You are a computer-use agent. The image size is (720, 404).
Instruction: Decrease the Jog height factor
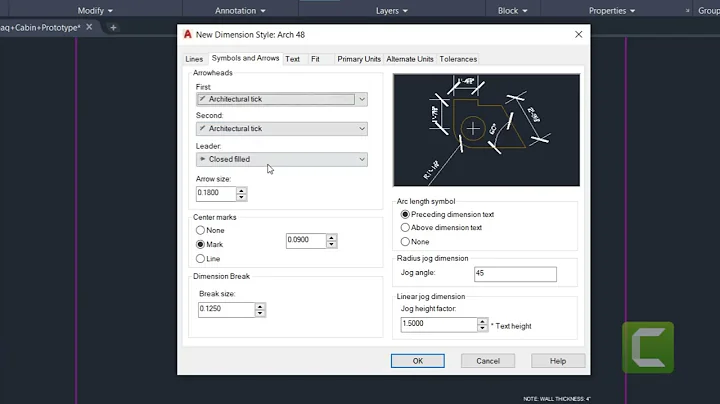(x=482, y=328)
